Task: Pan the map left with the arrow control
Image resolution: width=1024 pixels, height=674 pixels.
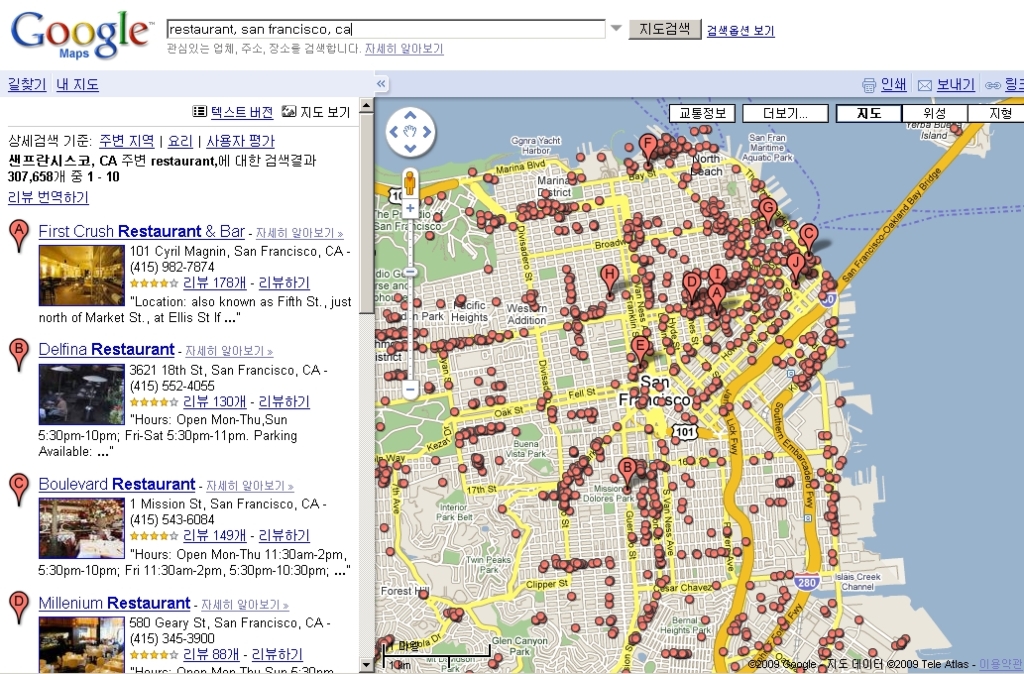Action: pos(394,132)
